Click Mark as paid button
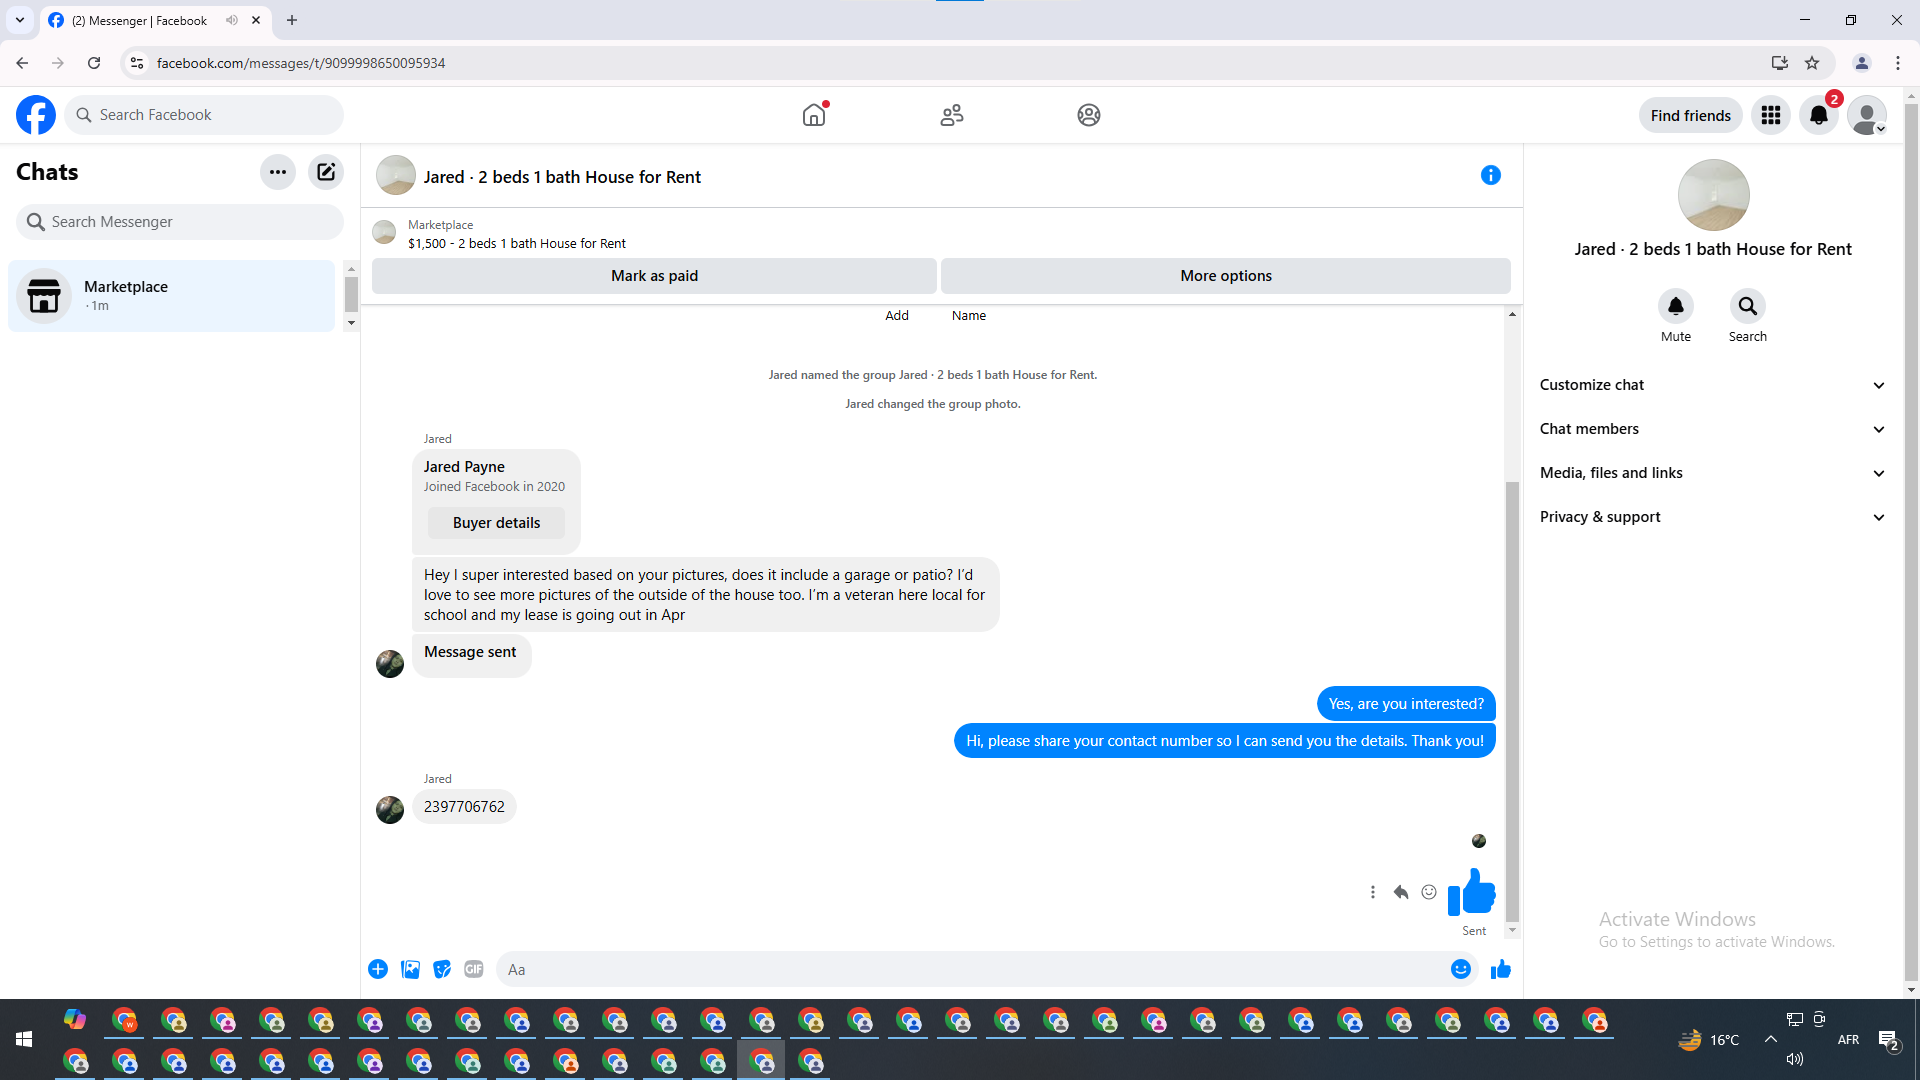1920x1080 pixels. pos(654,276)
